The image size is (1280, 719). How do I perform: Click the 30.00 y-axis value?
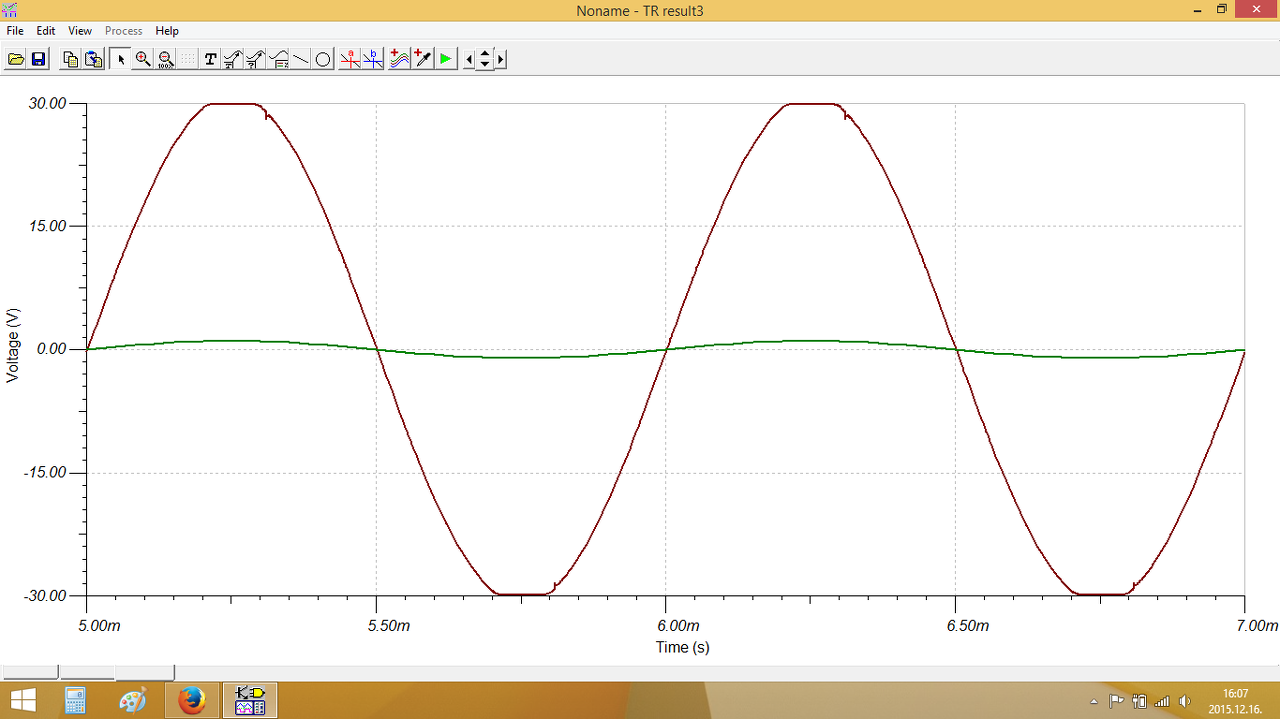(x=48, y=103)
